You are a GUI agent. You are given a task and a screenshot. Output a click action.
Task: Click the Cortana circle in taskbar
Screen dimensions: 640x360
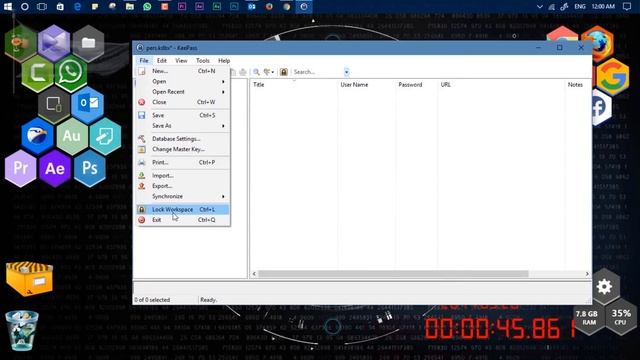[x=24, y=7]
